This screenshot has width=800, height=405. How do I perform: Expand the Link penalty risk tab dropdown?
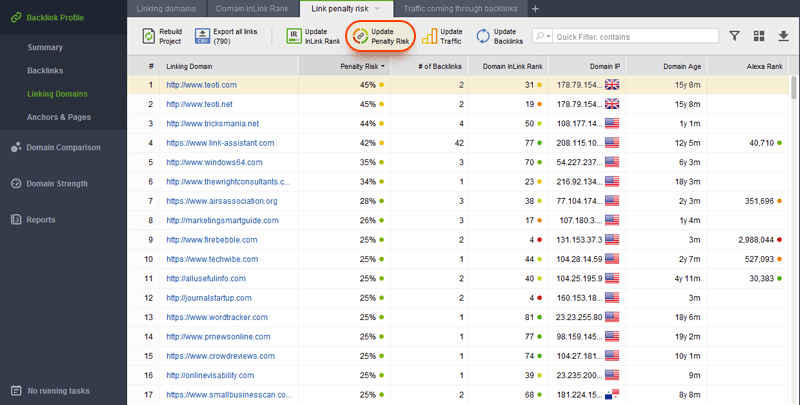(377, 8)
